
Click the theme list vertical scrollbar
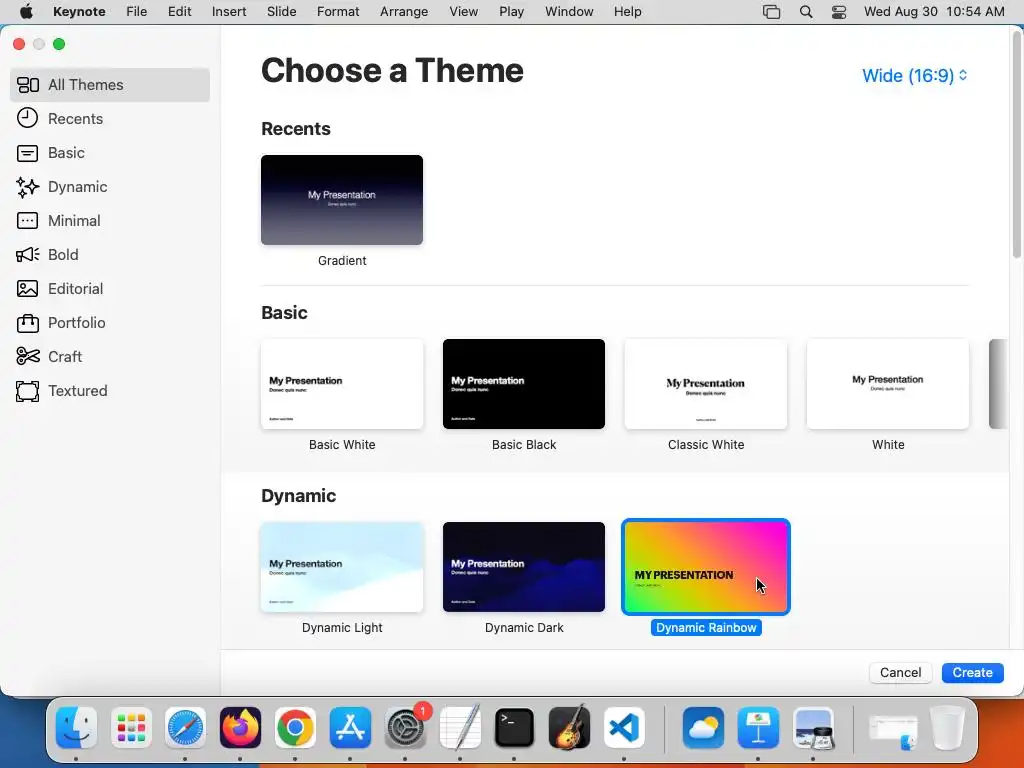click(x=1016, y=144)
